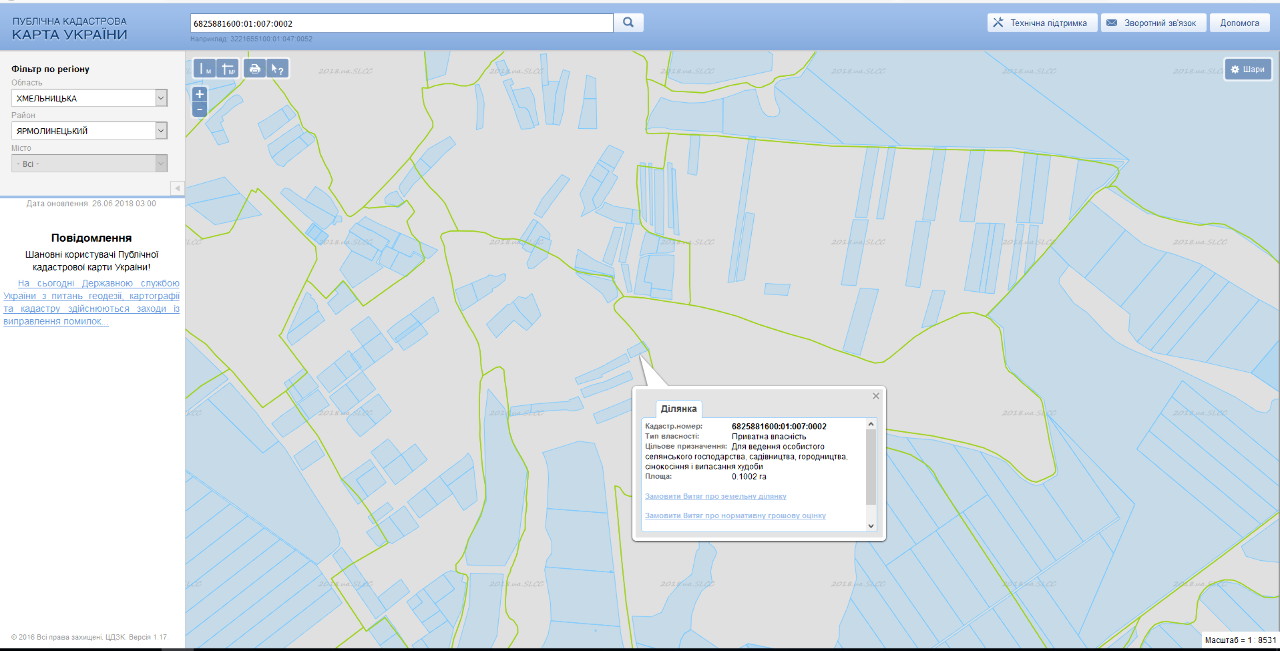This screenshot has width=1280, height=651.
Task: Open the Район dropdown showing ЯРМОЛИНЕЦЬКИЙ
Action: click(89, 131)
